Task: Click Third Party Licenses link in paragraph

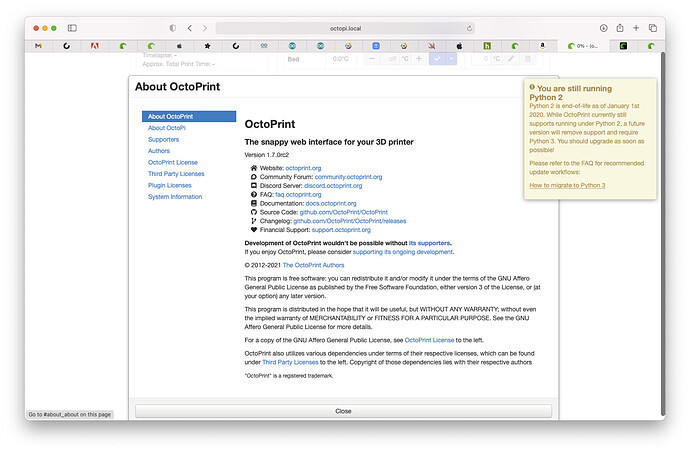Action: 290,362
